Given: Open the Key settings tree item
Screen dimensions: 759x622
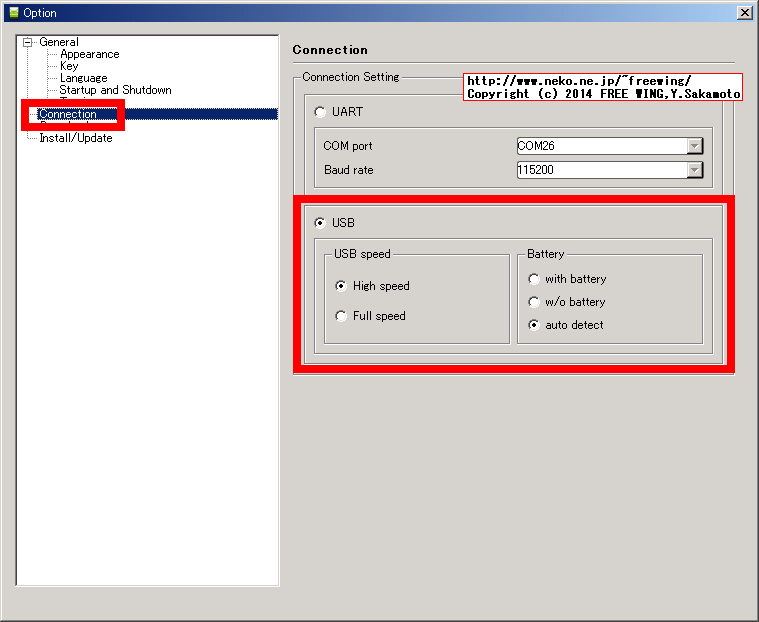Looking at the screenshot, I should 69,66.
